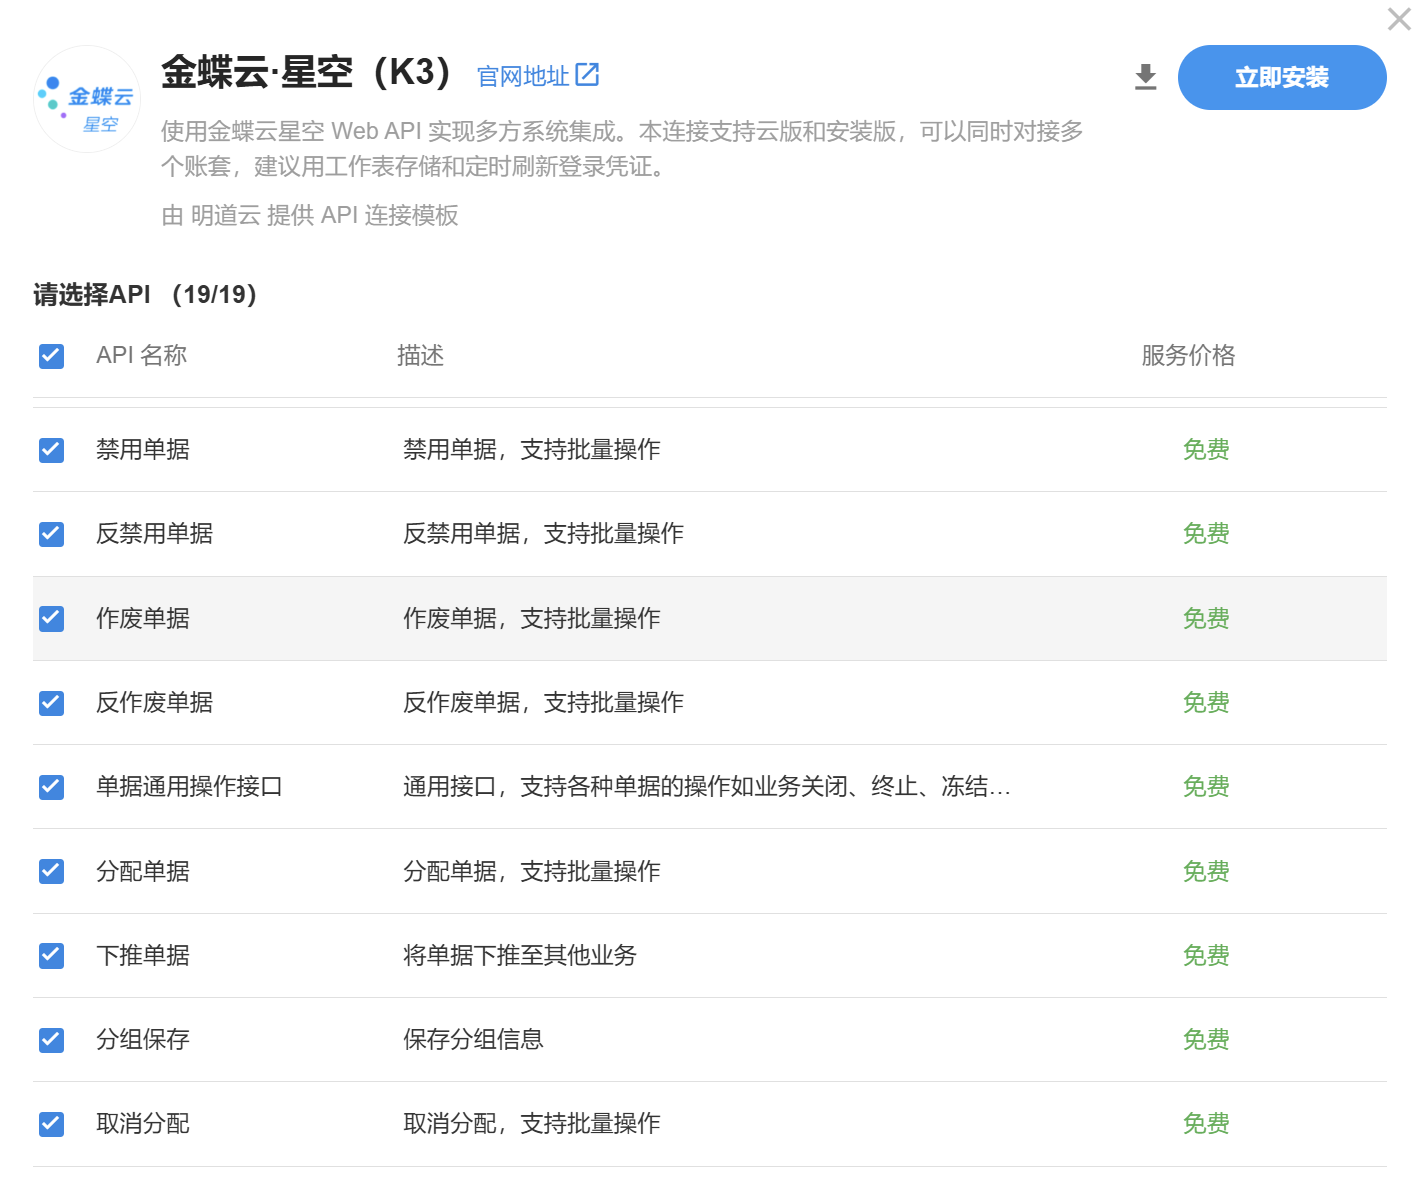Select the 禁用单据 API name

143,450
